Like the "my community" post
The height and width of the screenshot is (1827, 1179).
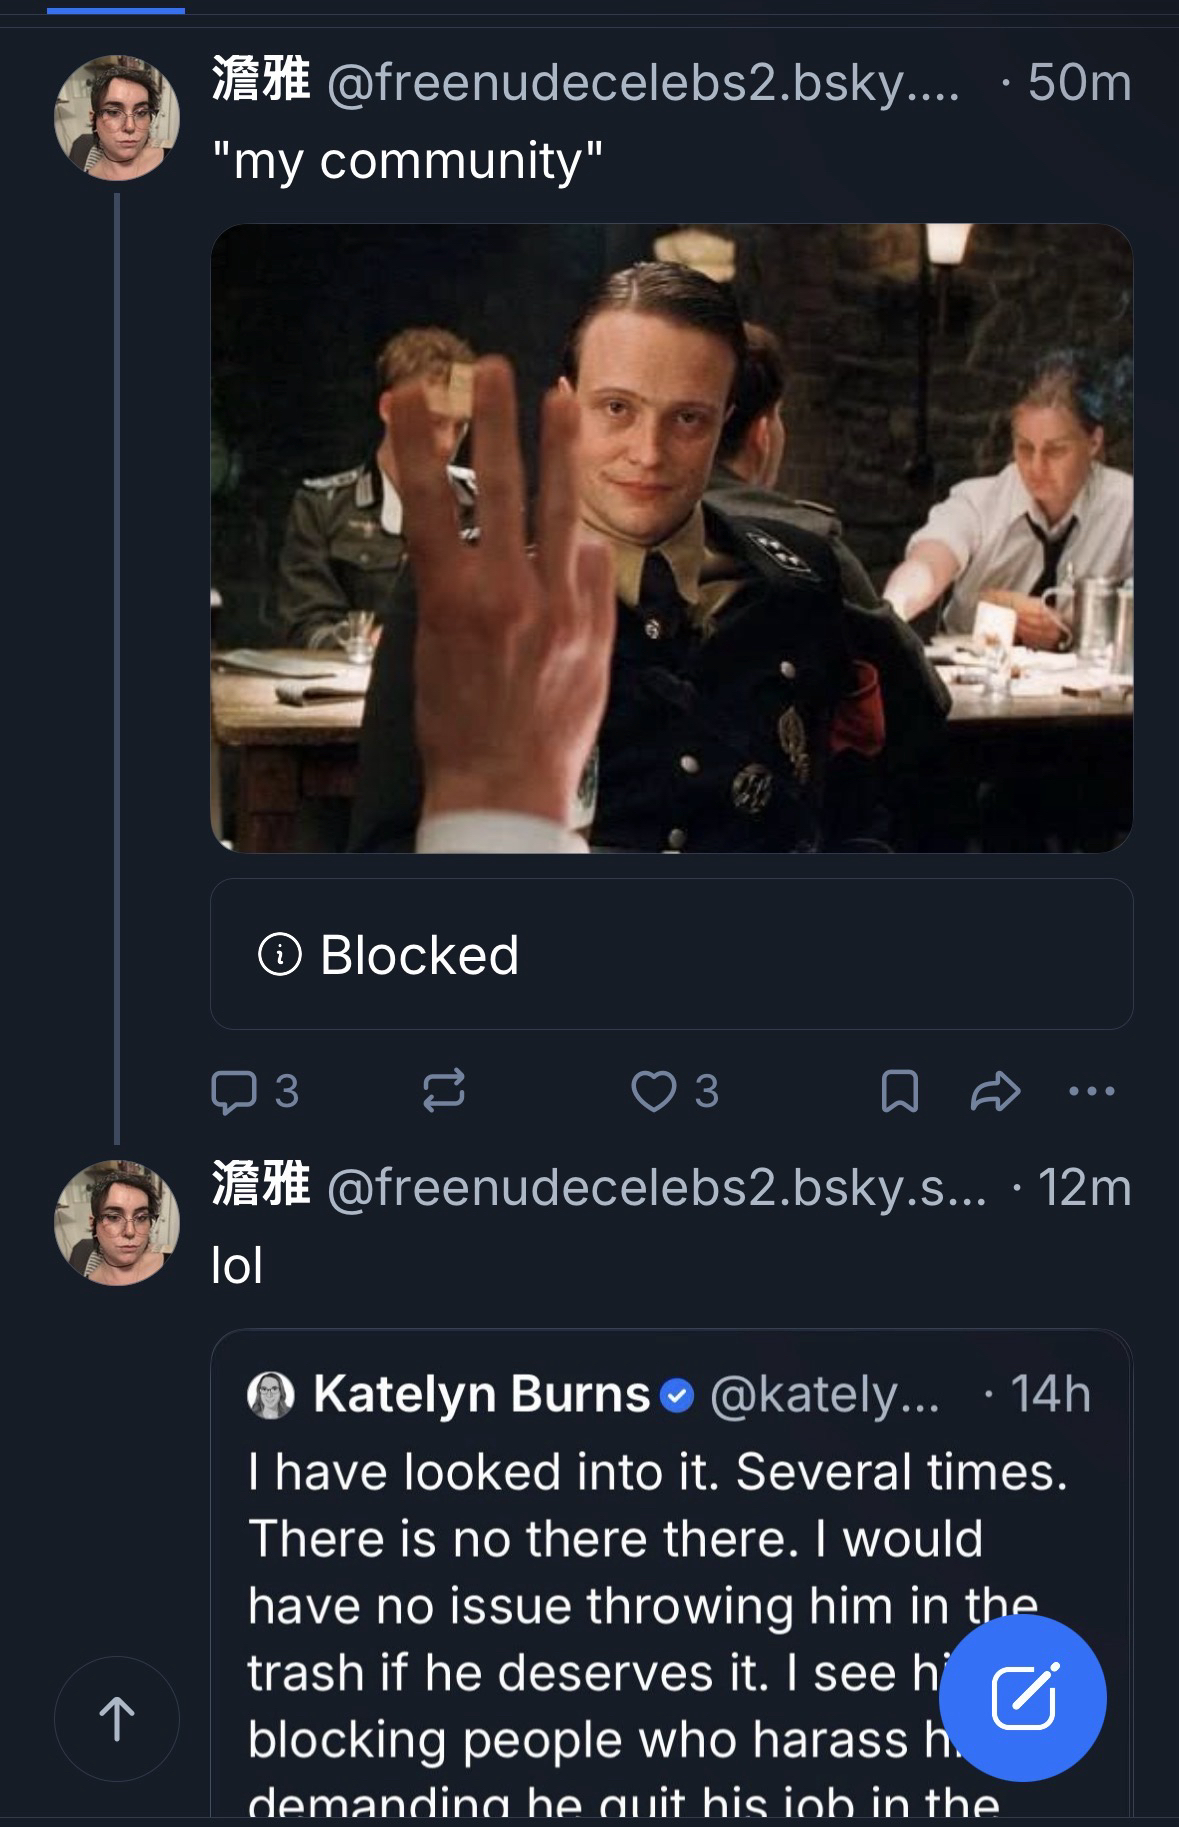[x=654, y=1091]
